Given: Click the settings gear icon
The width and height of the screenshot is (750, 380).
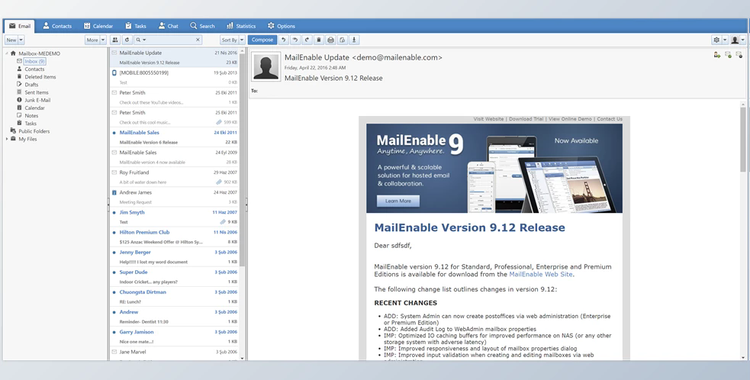Looking at the screenshot, I should coord(716,40).
